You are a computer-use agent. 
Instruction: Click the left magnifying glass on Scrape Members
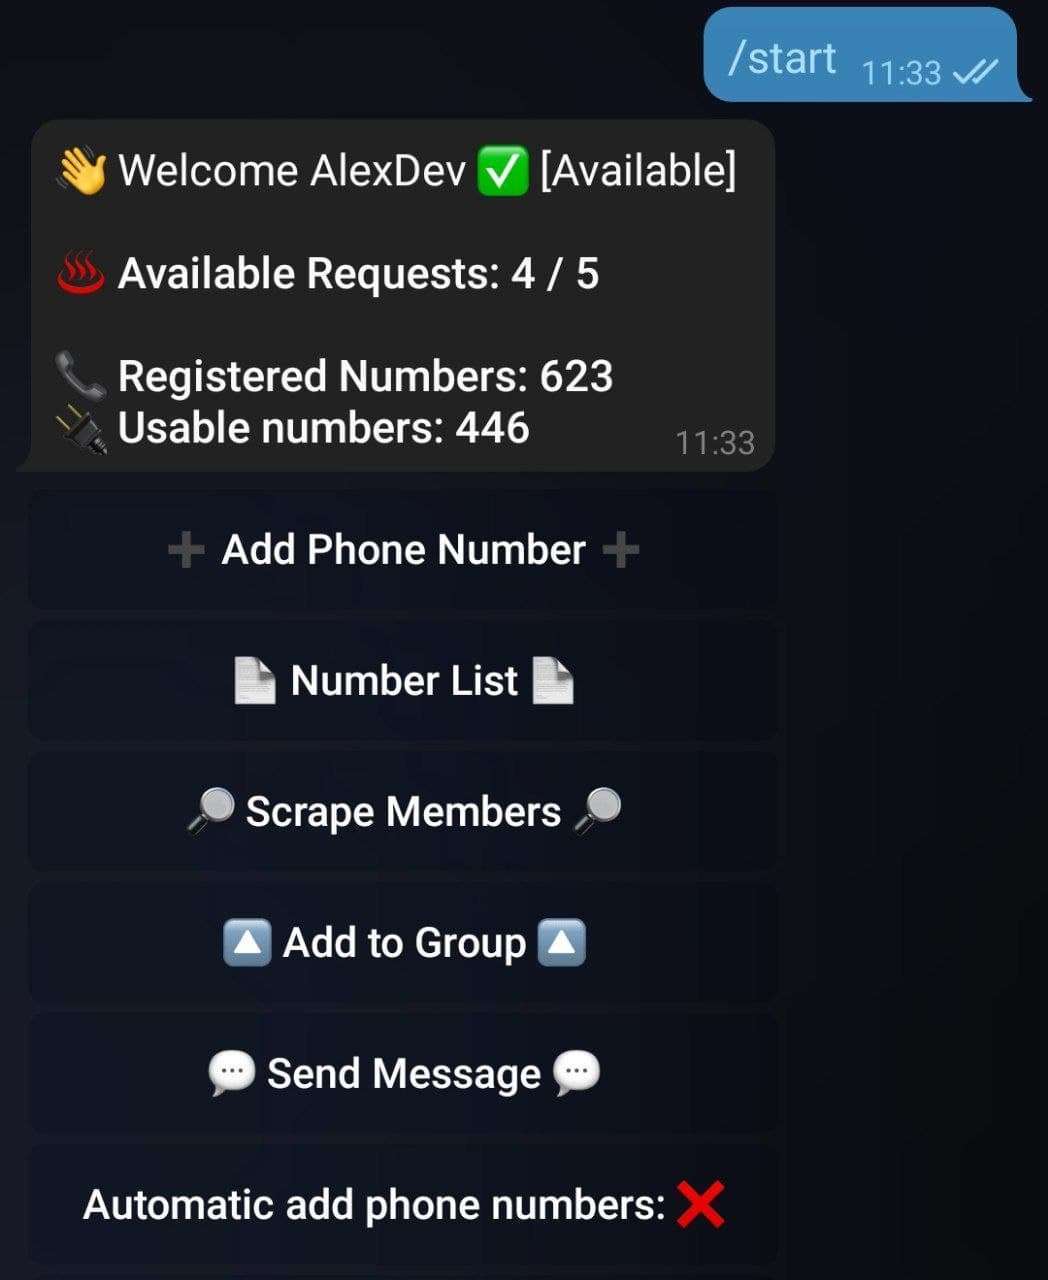coord(210,811)
